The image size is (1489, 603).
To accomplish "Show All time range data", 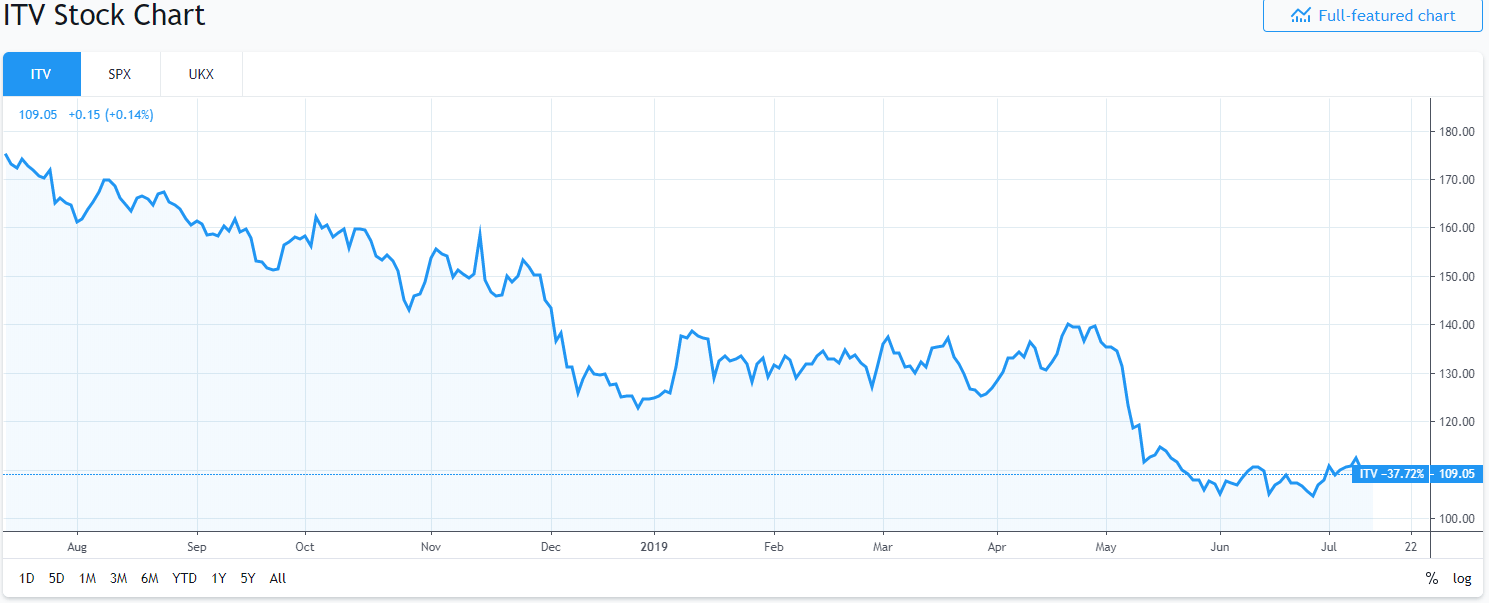I will tap(278, 578).
